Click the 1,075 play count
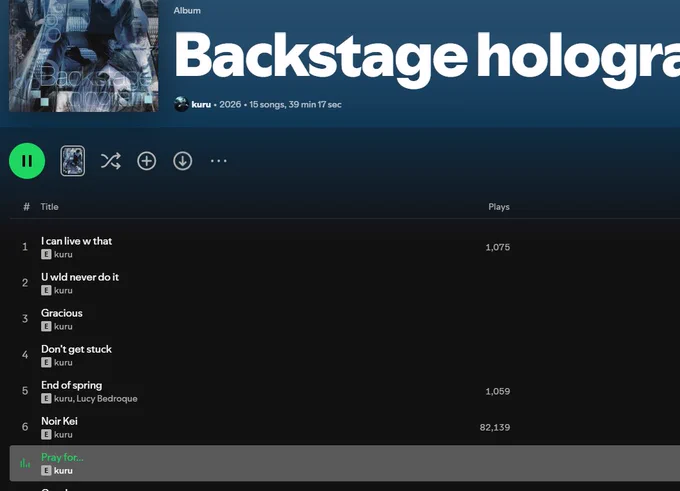Viewport: 680px width, 491px height. tap(498, 247)
